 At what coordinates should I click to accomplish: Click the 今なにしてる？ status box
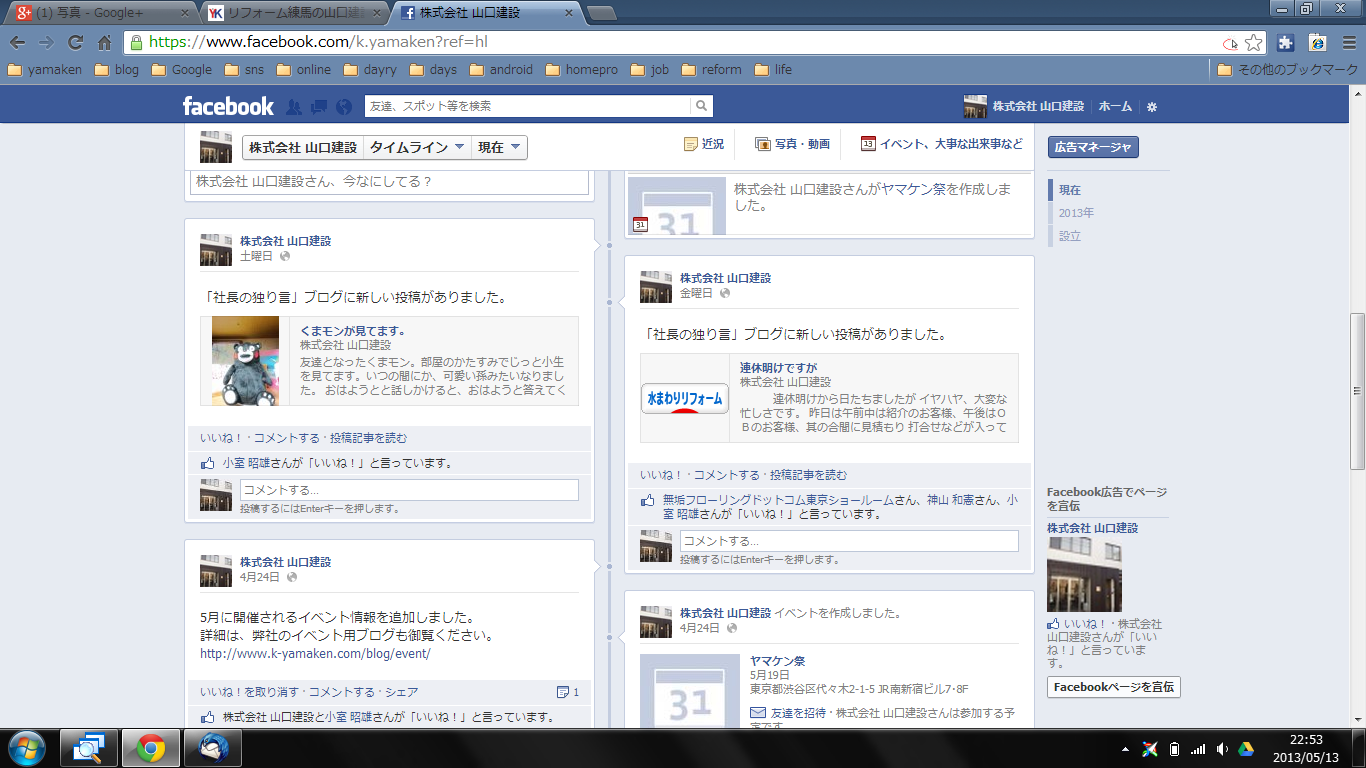389,182
